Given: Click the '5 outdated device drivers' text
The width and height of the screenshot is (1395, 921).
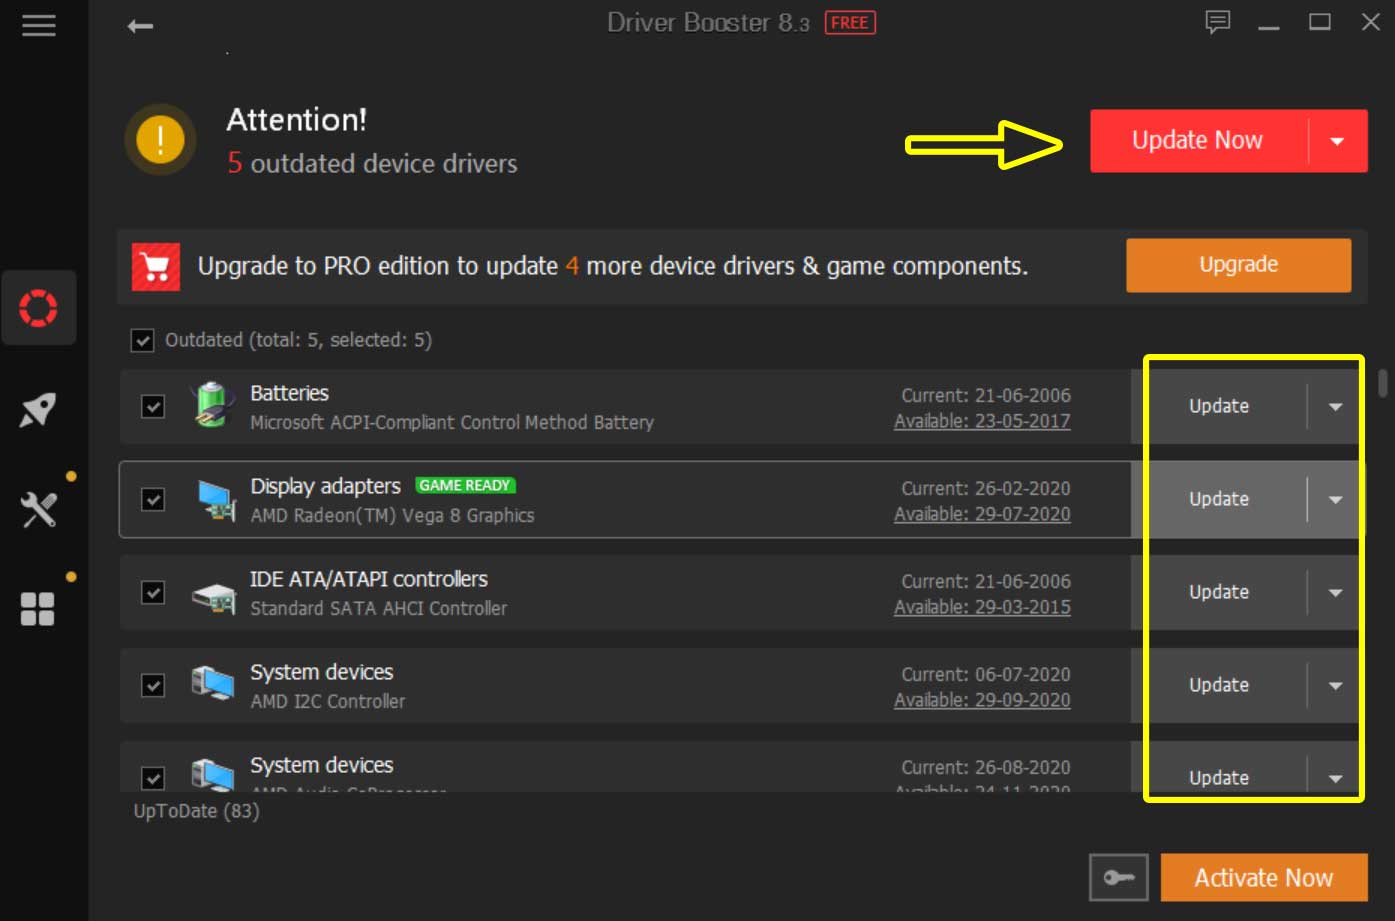Looking at the screenshot, I should point(372,163).
